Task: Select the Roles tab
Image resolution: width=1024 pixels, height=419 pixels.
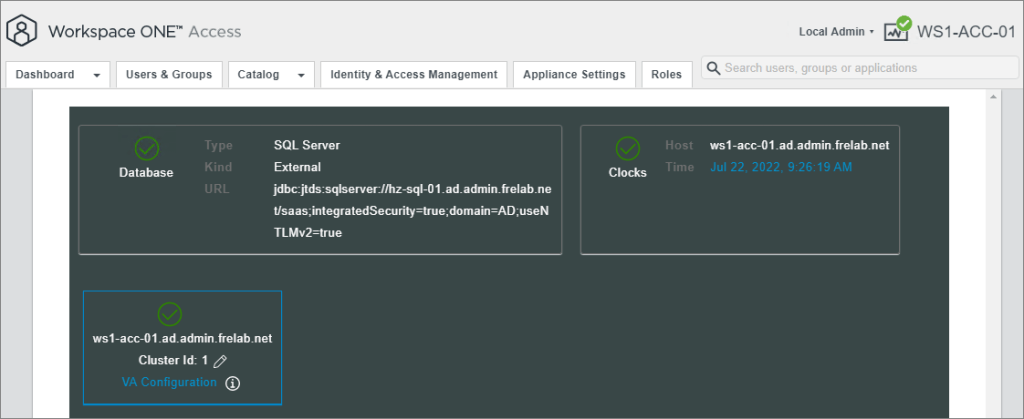Action: click(666, 75)
